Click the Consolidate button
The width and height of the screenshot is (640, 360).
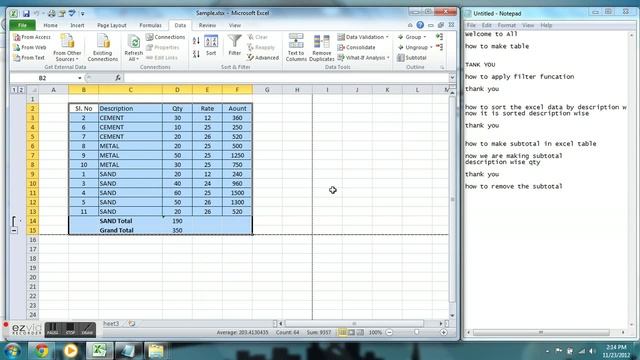(356, 47)
